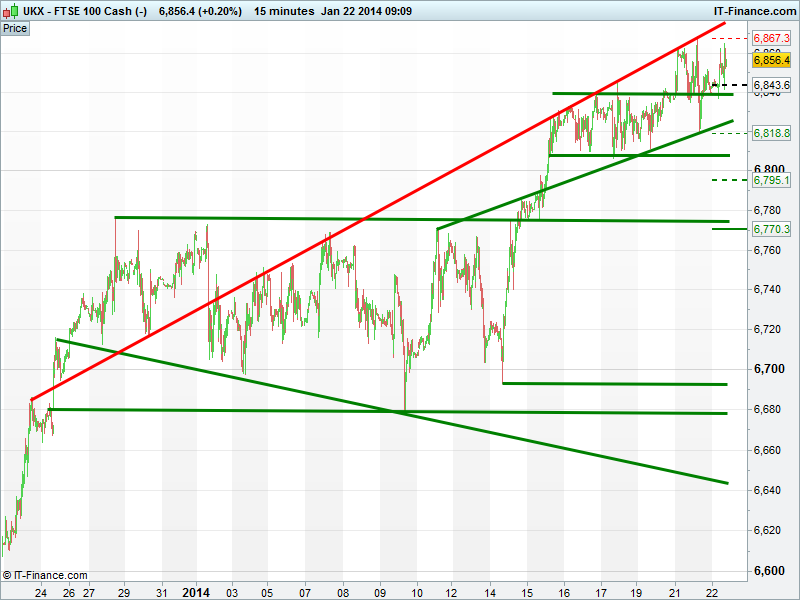The height and width of the screenshot is (600, 800).
Task: Click the 6,700 label on the price axis
Action: (x=768, y=369)
